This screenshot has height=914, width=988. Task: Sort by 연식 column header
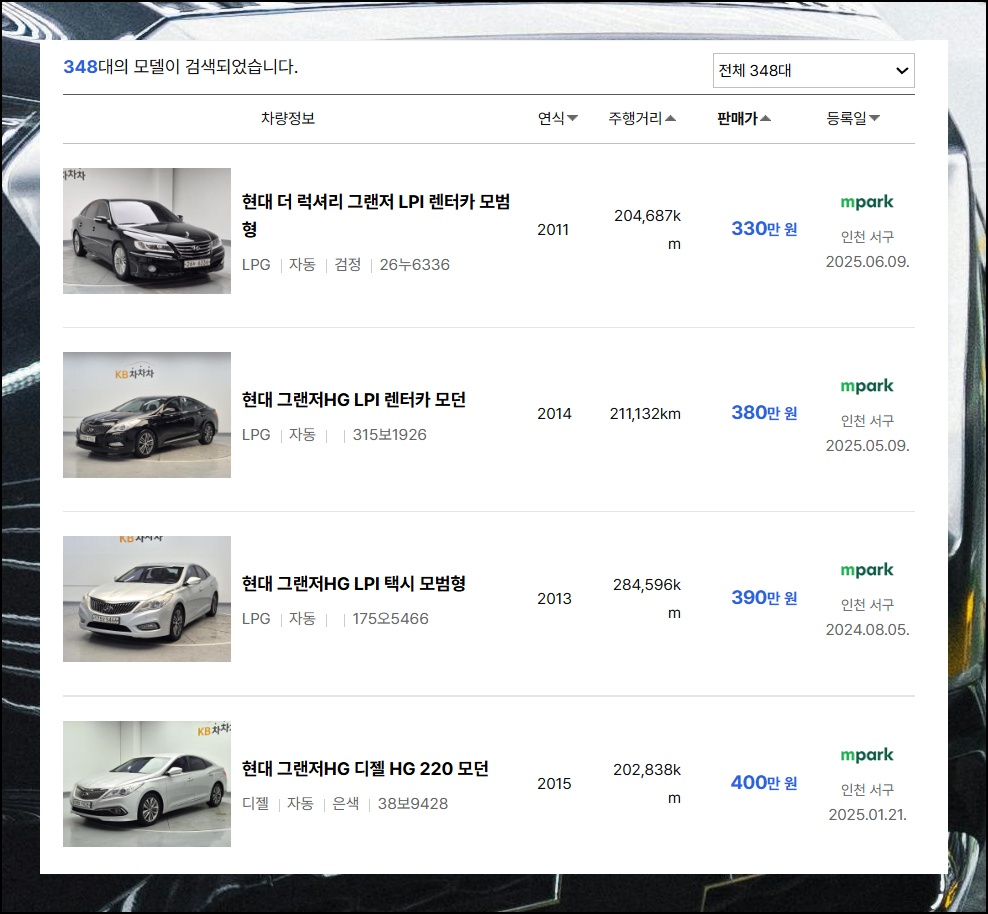point(557,118)
